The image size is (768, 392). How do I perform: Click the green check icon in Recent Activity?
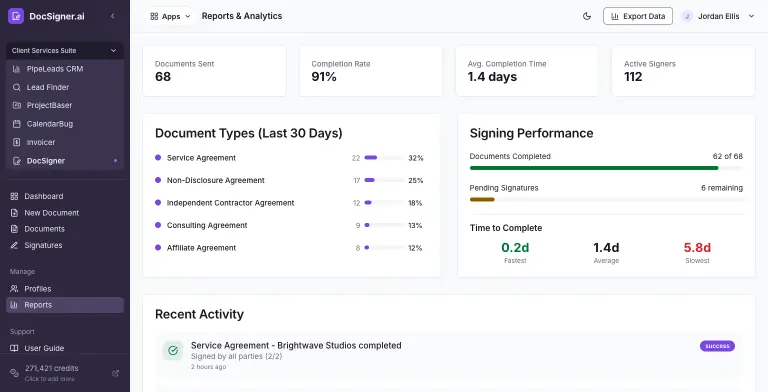(x=173, y=350)
